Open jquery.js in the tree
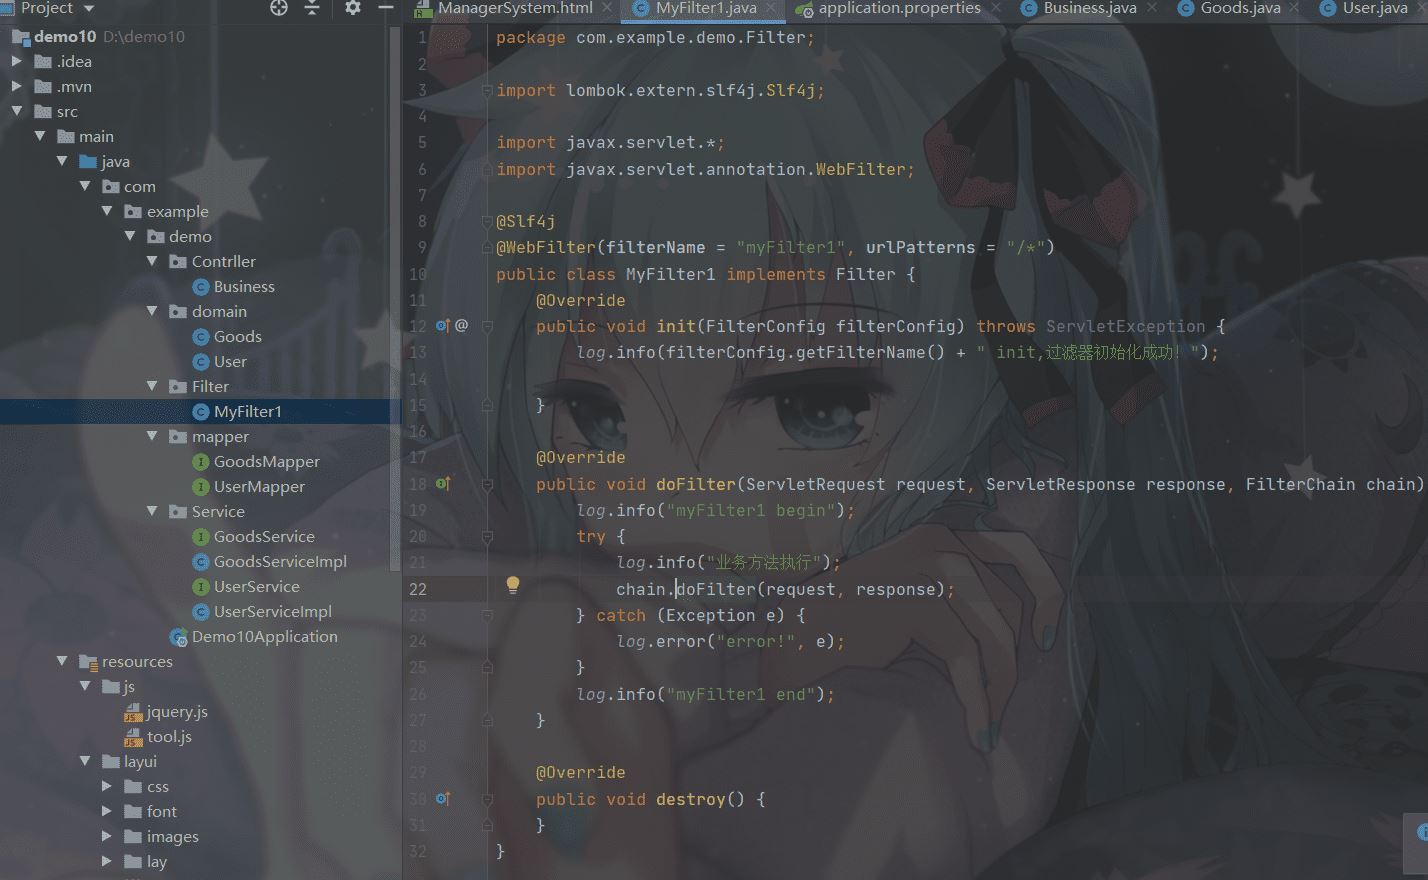The height and width of the screenshot is (880, 1428). 177,711
